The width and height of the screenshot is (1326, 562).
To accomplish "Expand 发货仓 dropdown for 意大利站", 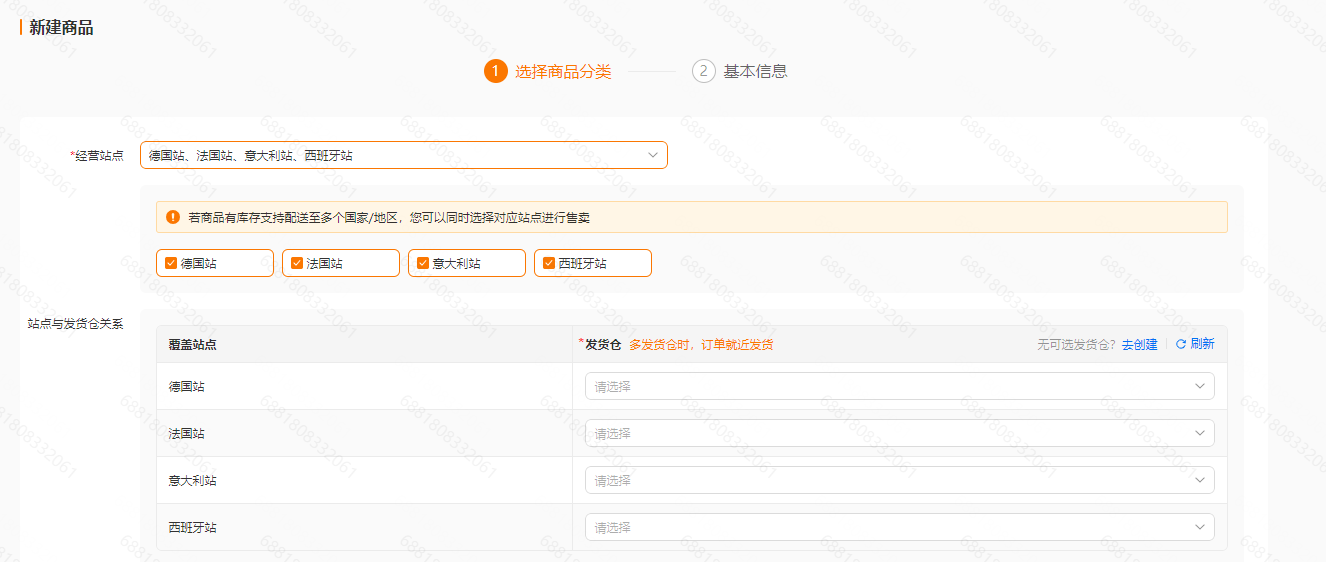I will pyautogui.click(x=898, y=480).
